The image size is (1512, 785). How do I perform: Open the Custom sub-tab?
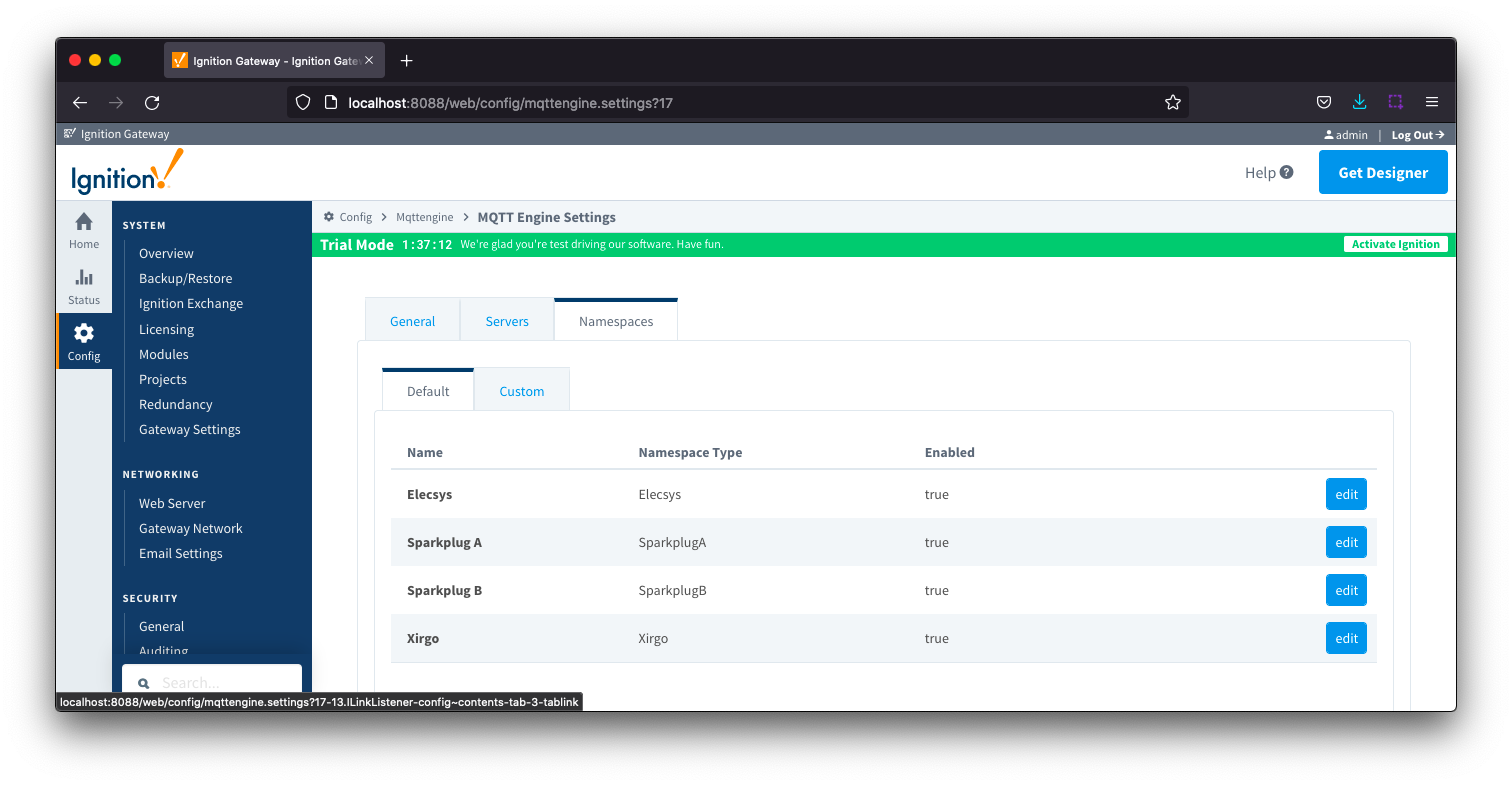click(522, 391)
